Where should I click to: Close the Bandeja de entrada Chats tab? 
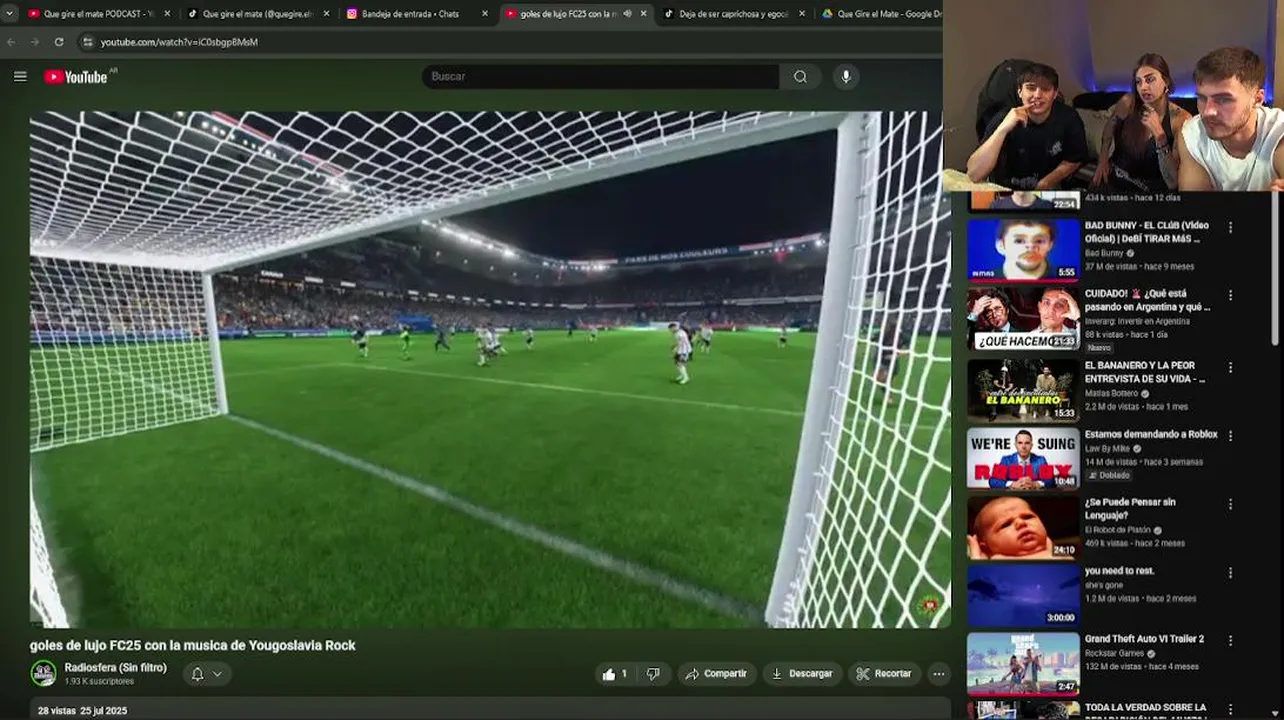click(485, 14)
